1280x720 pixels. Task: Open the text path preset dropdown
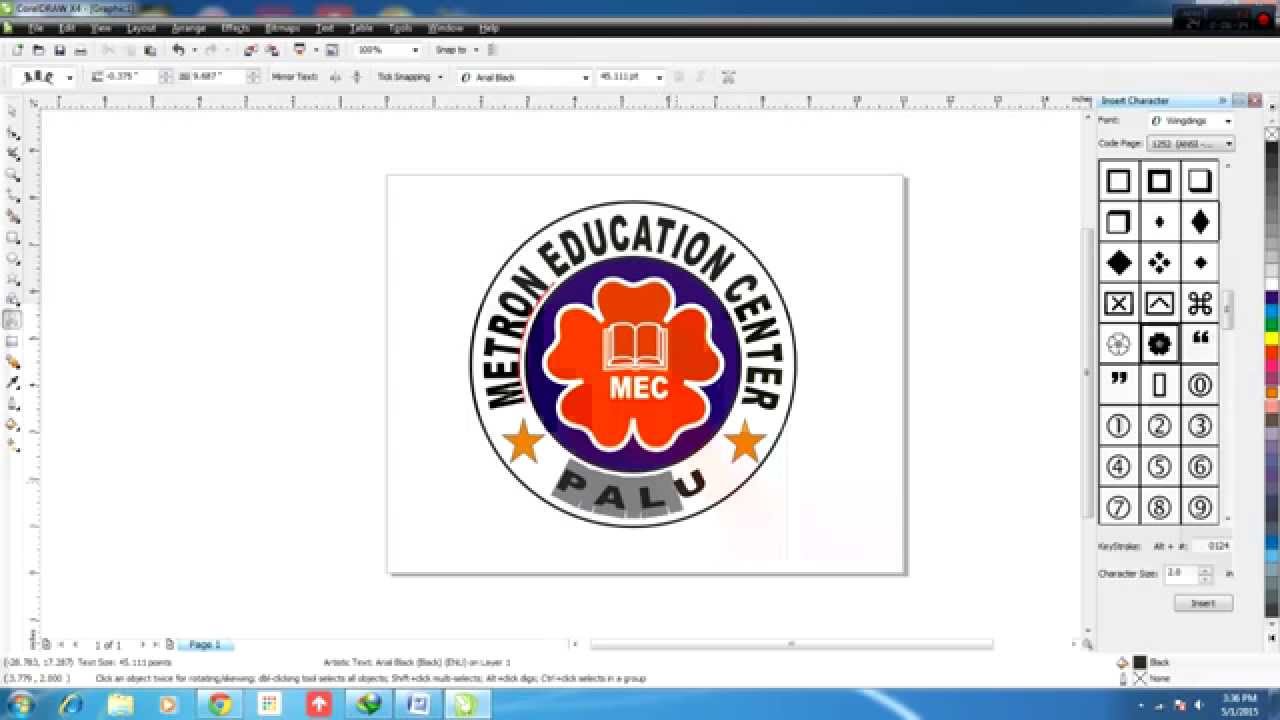[70, 77]
